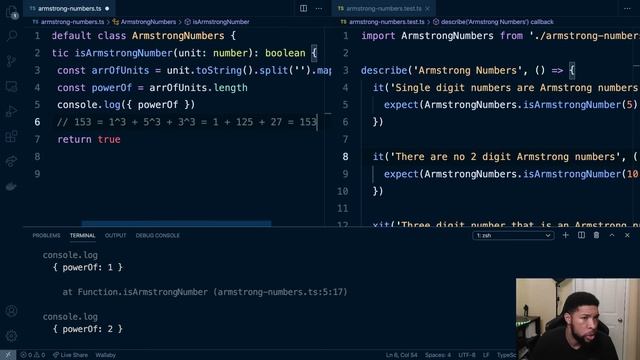Open the Manage gear icon
Image resolution: width=640 pixels, height=360 pixels.
point(11,336)
